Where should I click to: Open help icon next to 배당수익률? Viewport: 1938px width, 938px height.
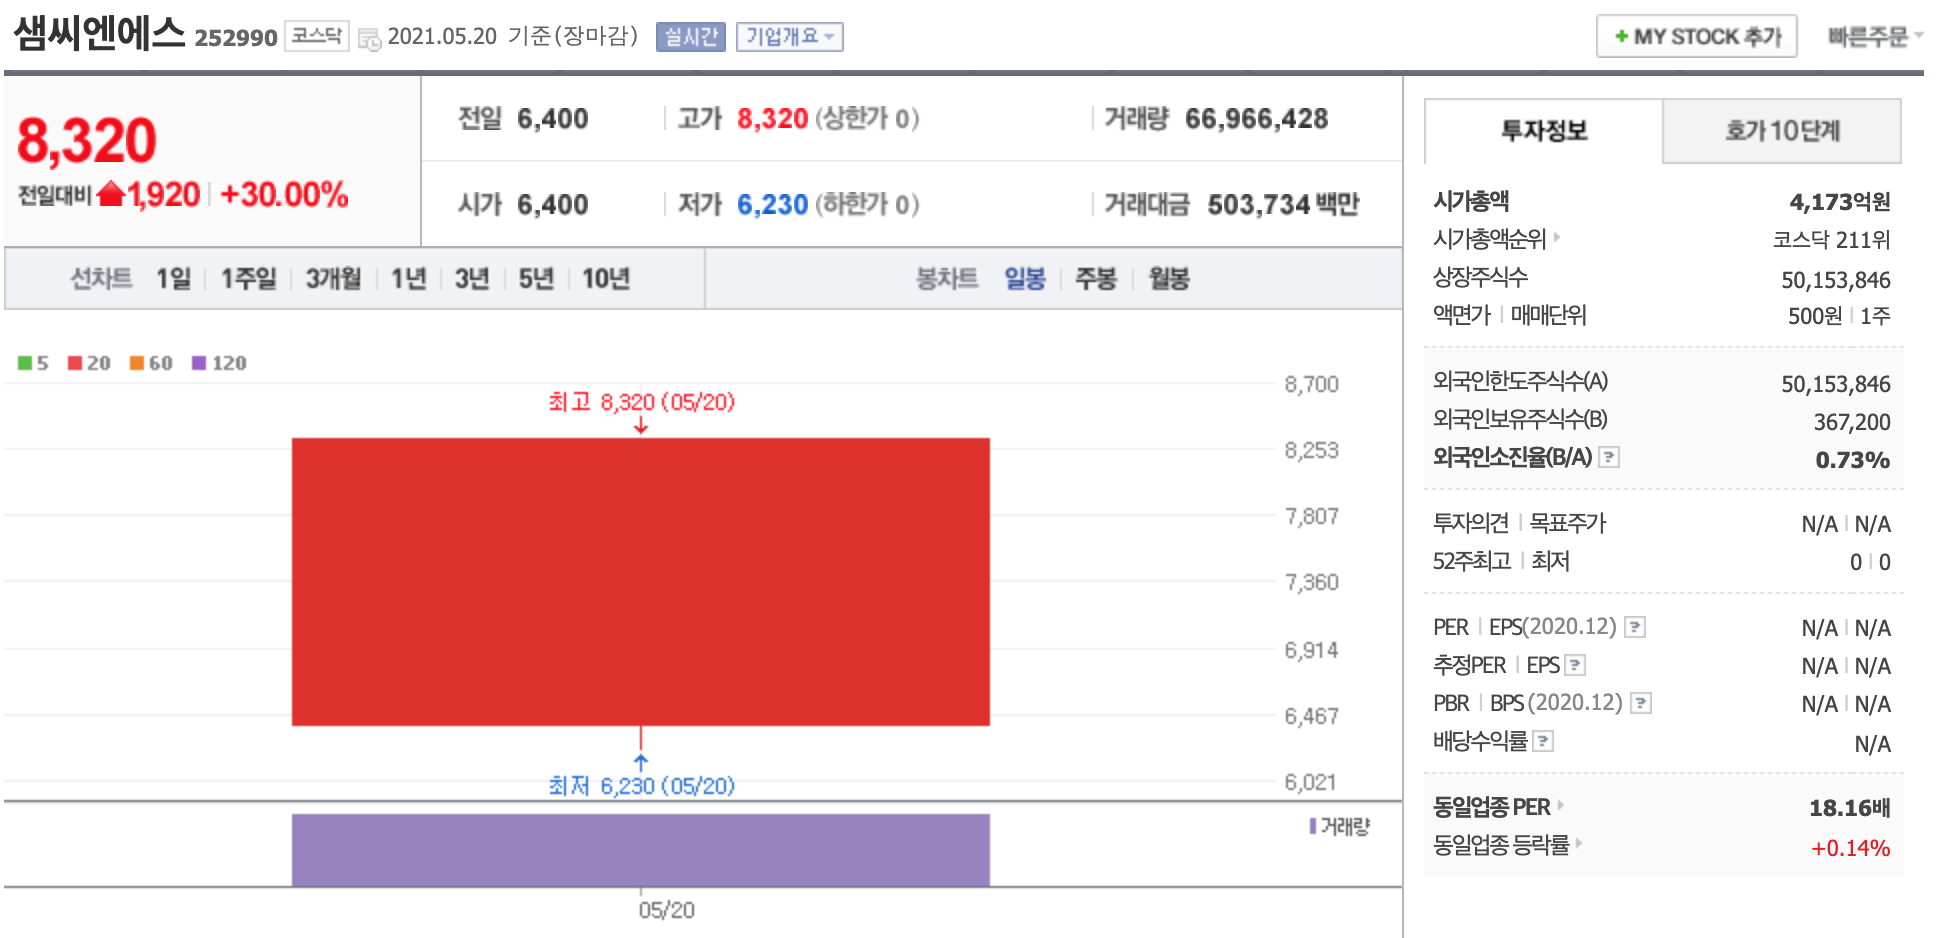[x=1543, y=741]
